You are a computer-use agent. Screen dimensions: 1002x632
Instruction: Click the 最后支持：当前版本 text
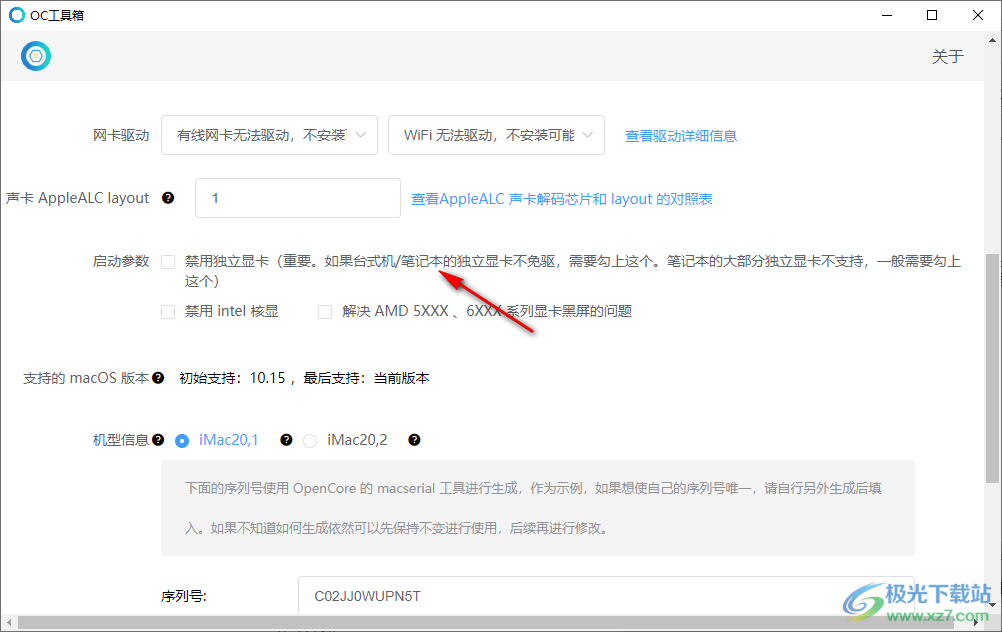point(366,378)
